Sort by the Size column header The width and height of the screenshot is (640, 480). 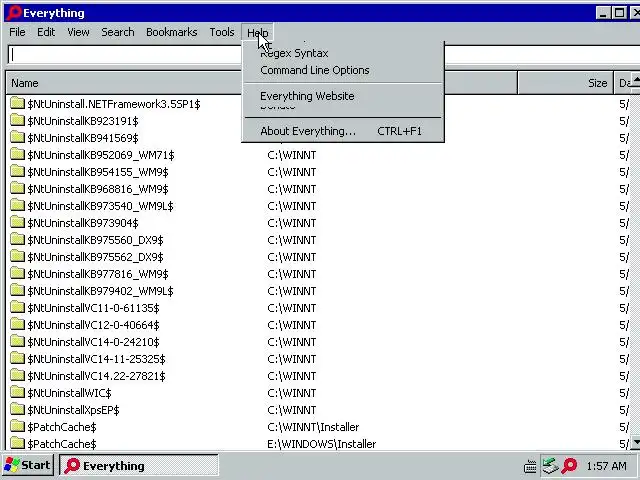[565, 83]
